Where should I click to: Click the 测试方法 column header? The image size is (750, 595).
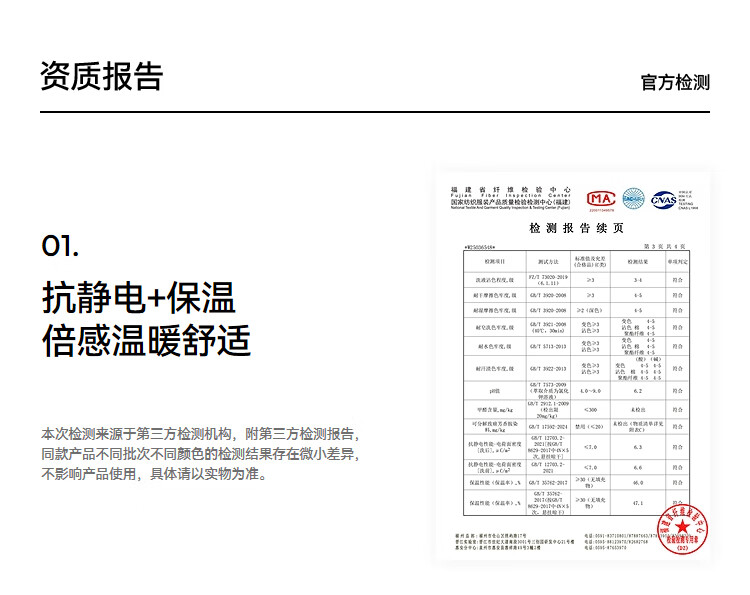click(548, 262)
